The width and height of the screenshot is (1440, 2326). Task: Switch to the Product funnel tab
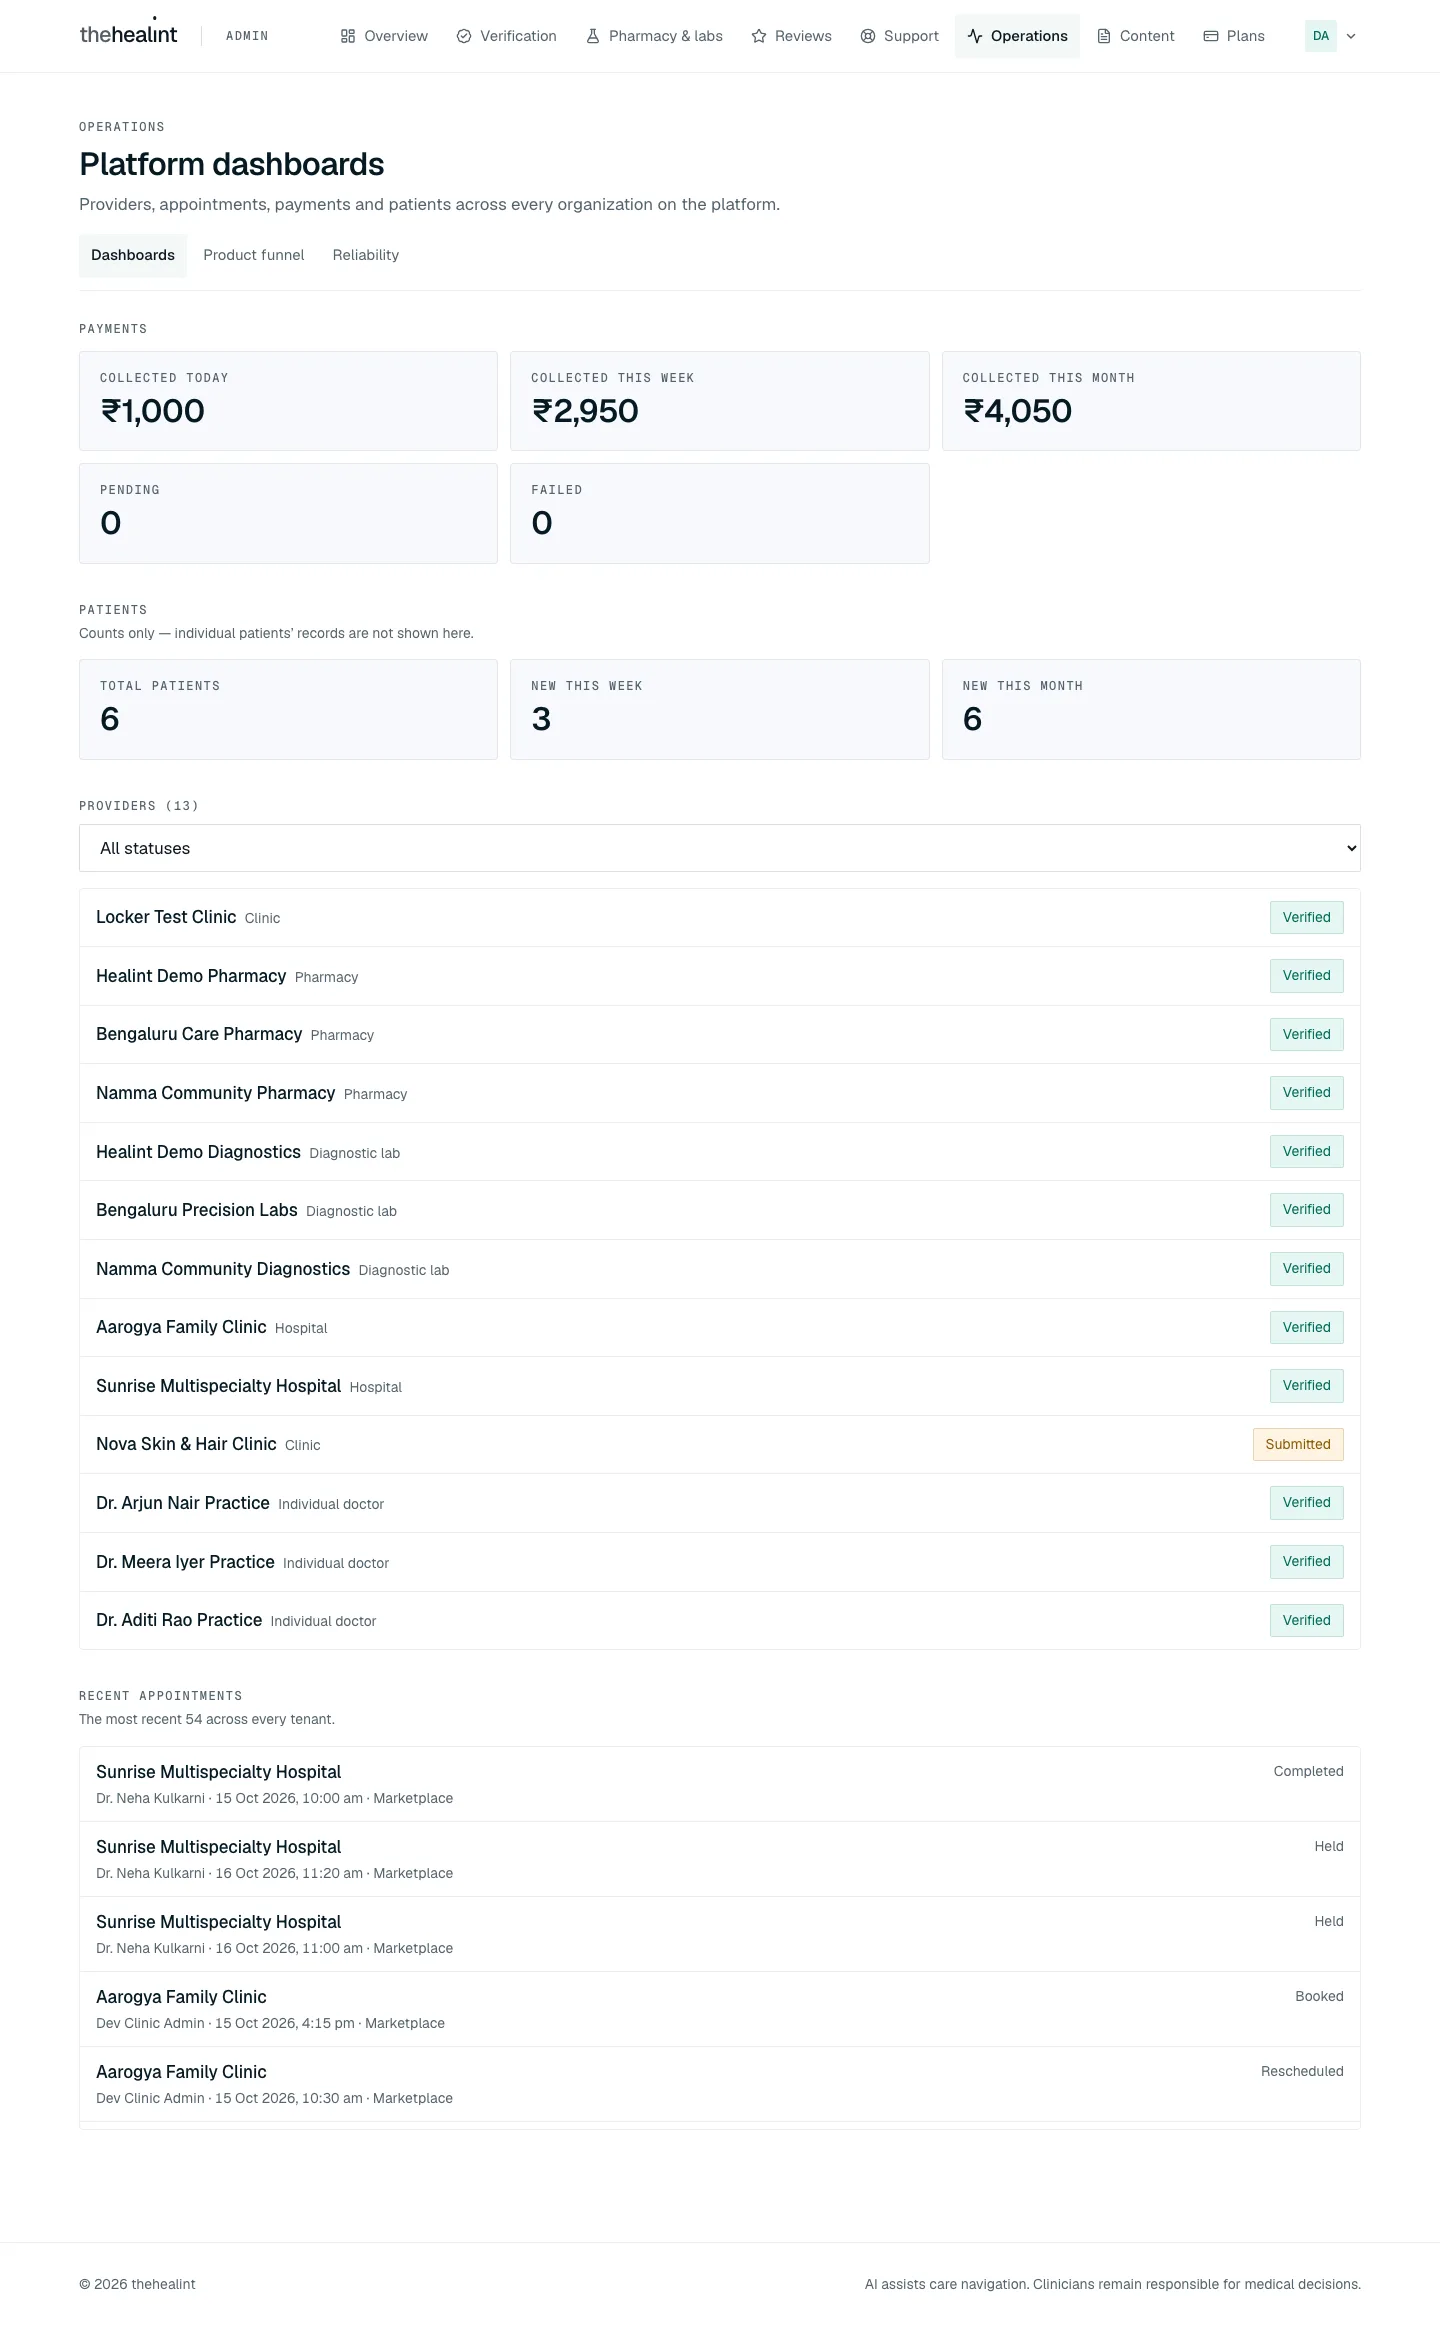pos(254,255)
